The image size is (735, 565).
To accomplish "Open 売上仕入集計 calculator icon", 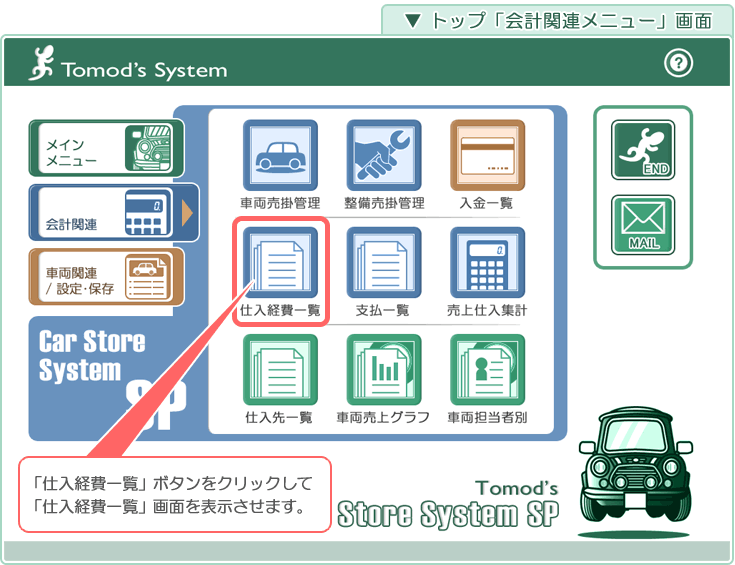I will coord(488,263).
